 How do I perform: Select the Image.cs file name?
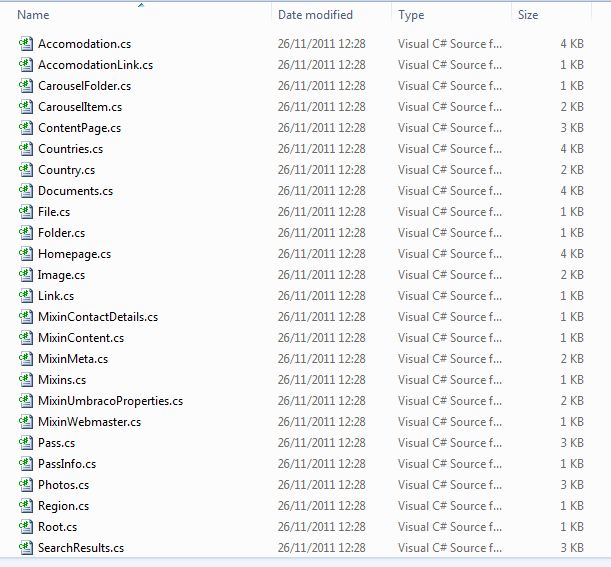pyautogui.click(x=61, y=276)
